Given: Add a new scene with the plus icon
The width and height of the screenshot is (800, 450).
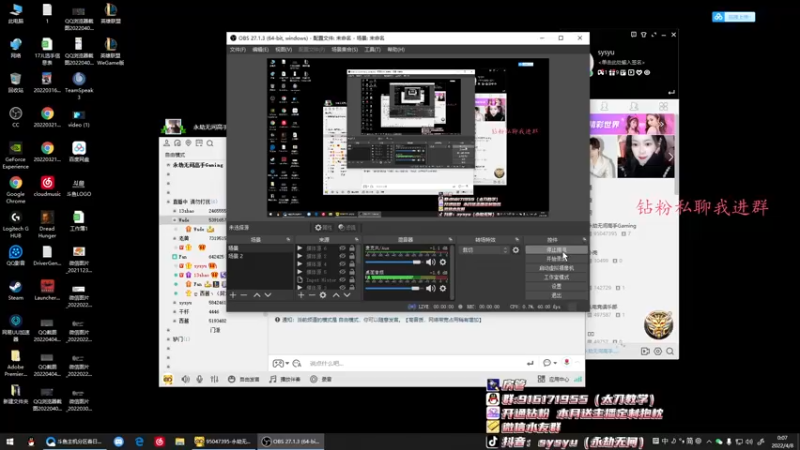Looking at the screenshot, I should tap(233, 295).
